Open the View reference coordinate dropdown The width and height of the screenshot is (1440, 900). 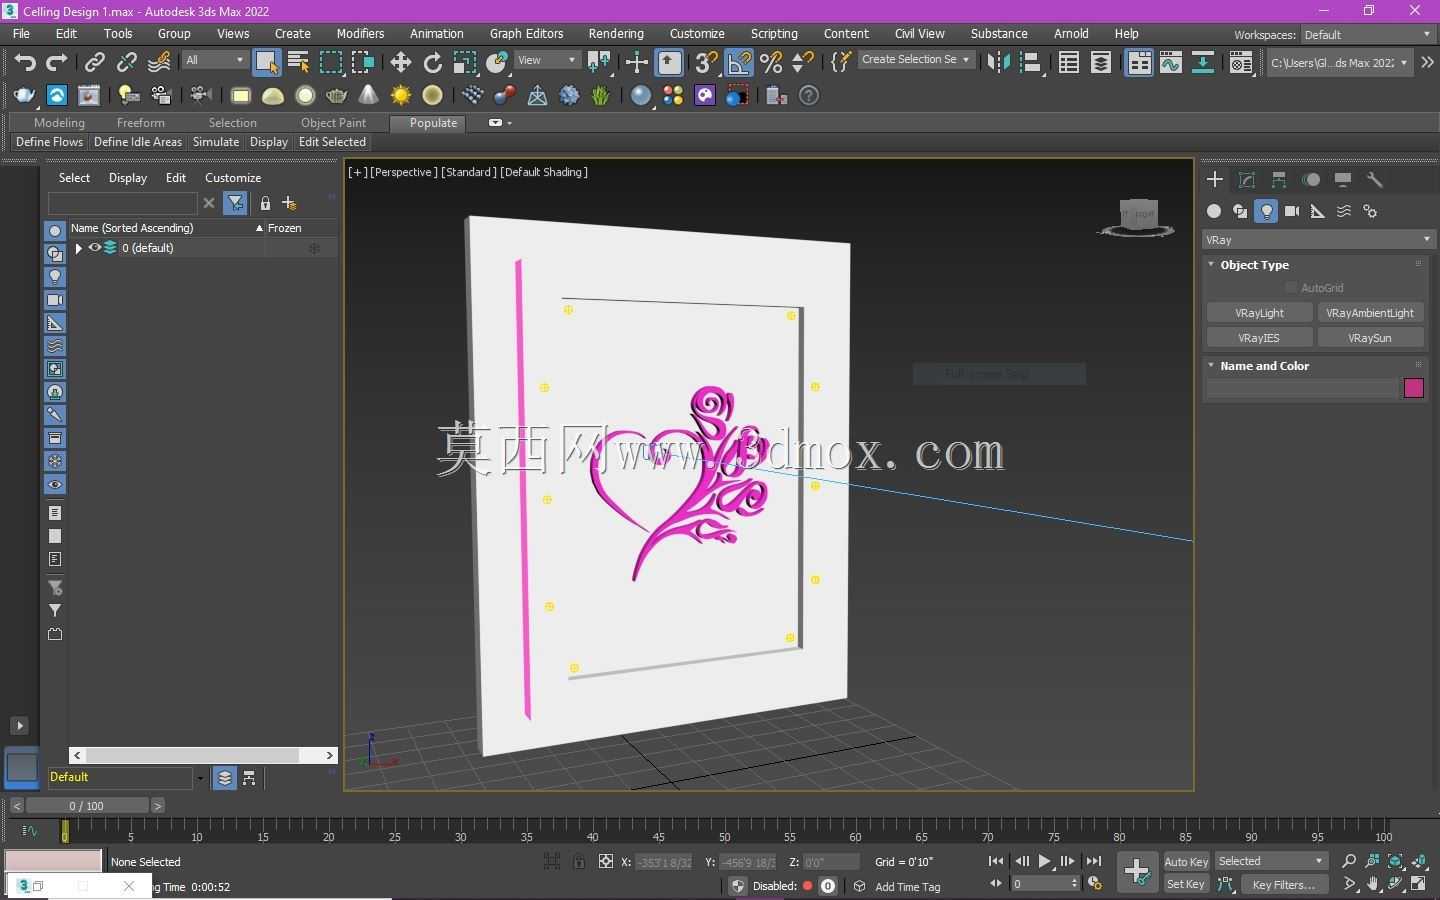pos(546,60)
